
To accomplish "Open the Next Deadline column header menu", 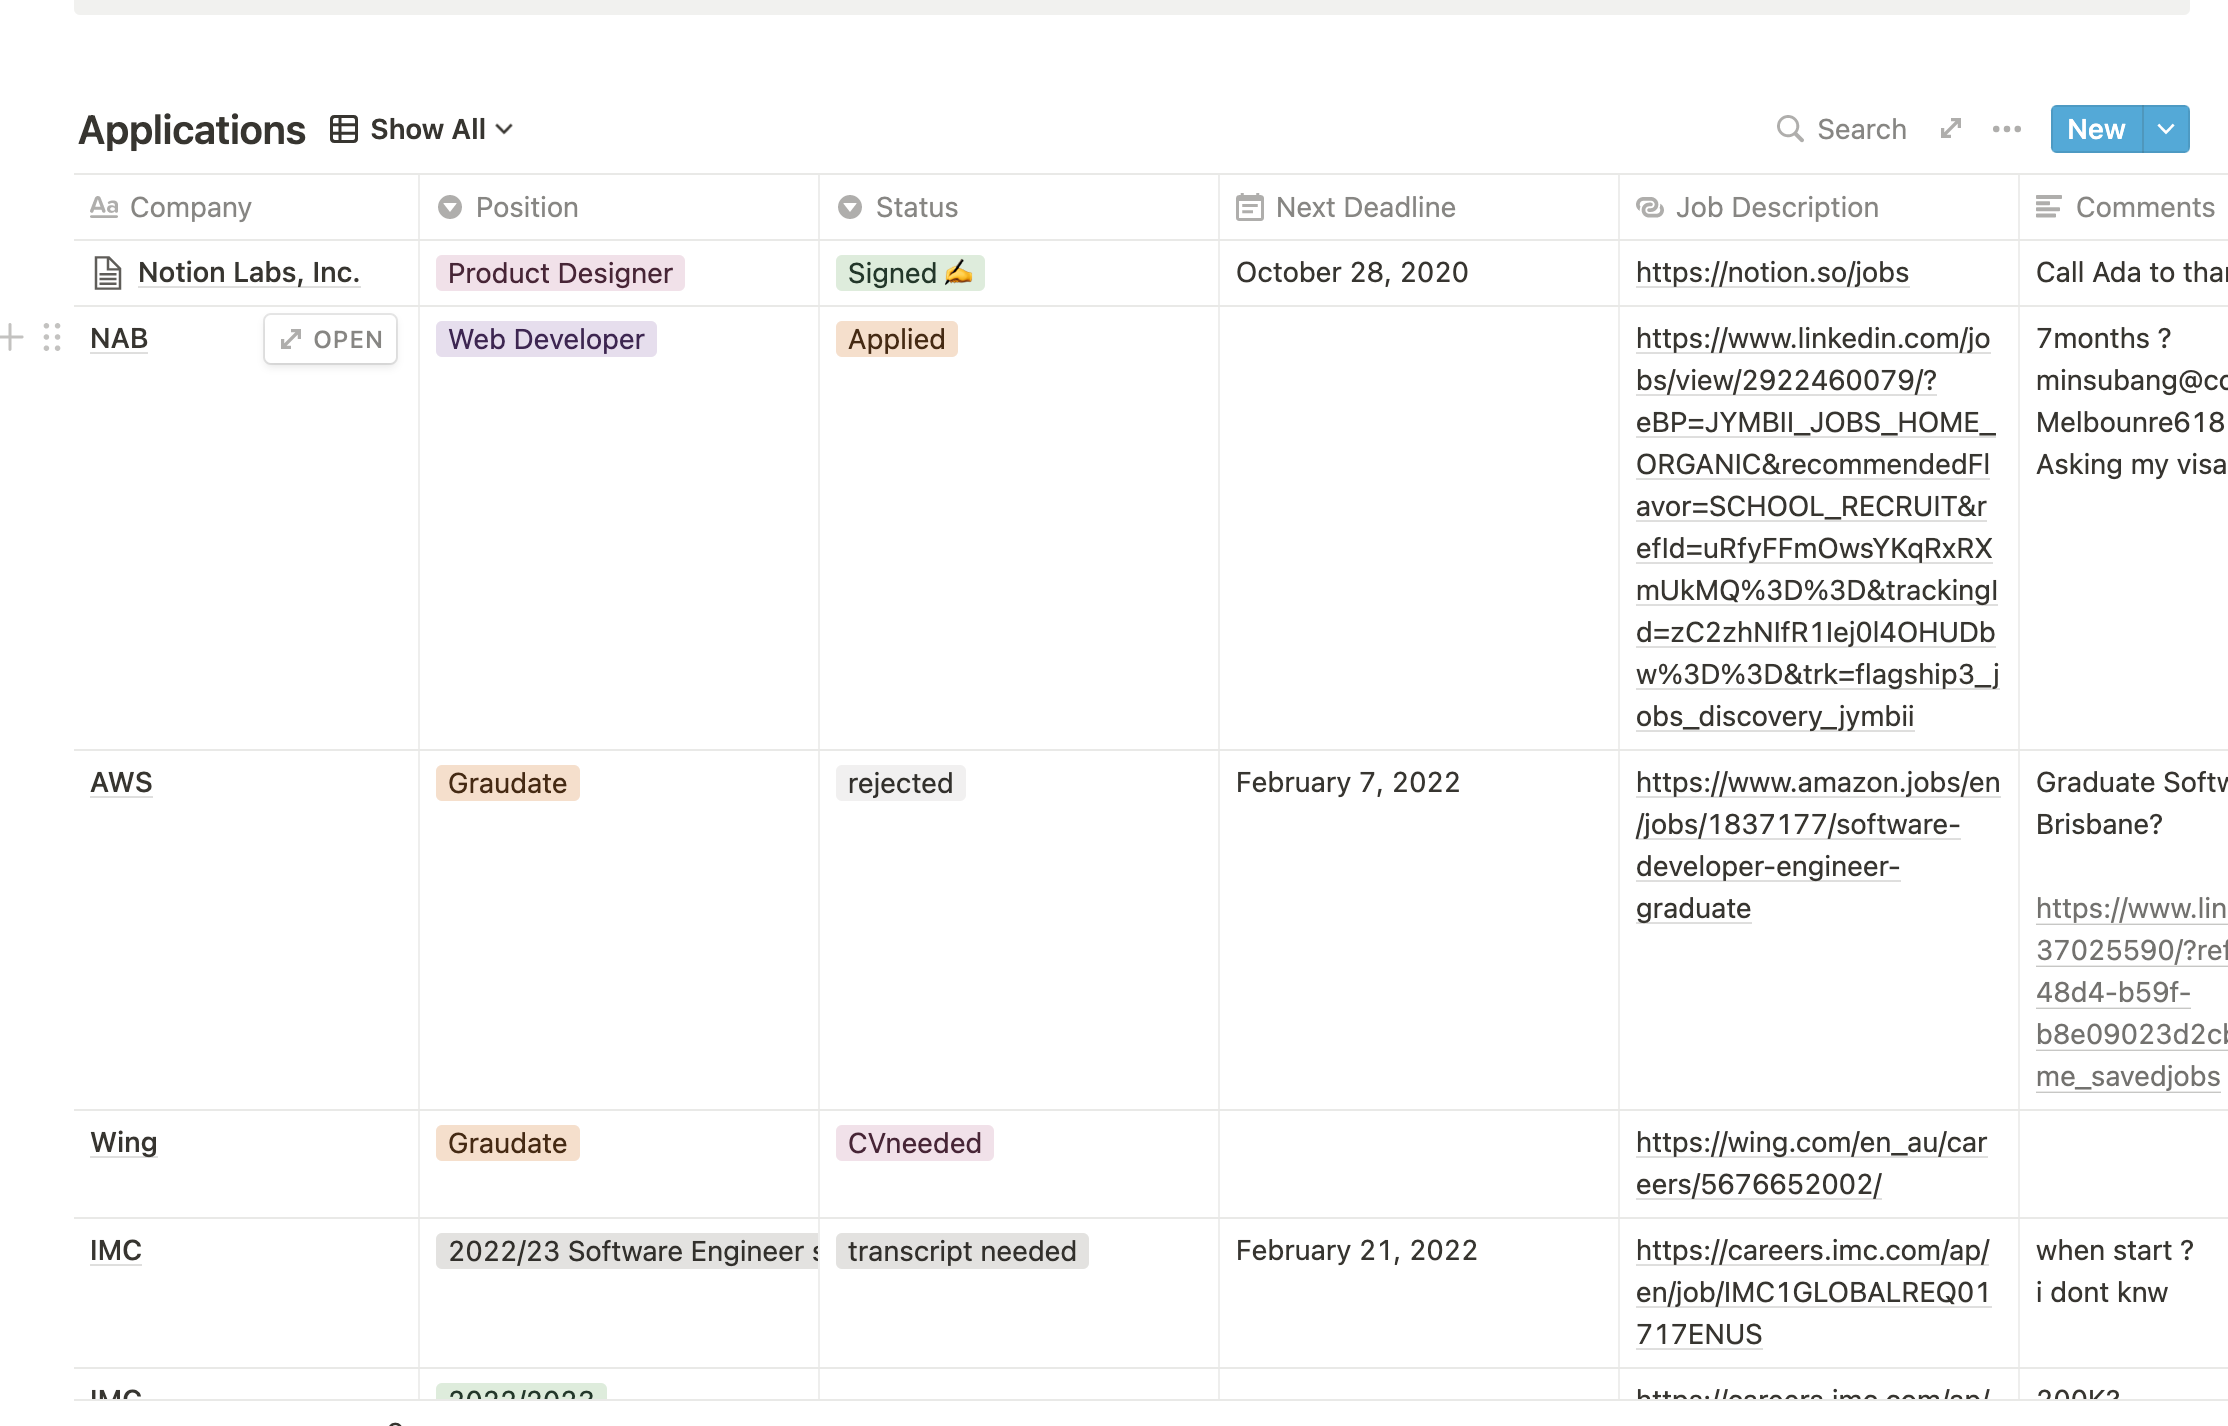I will [x=1419, y=207].
